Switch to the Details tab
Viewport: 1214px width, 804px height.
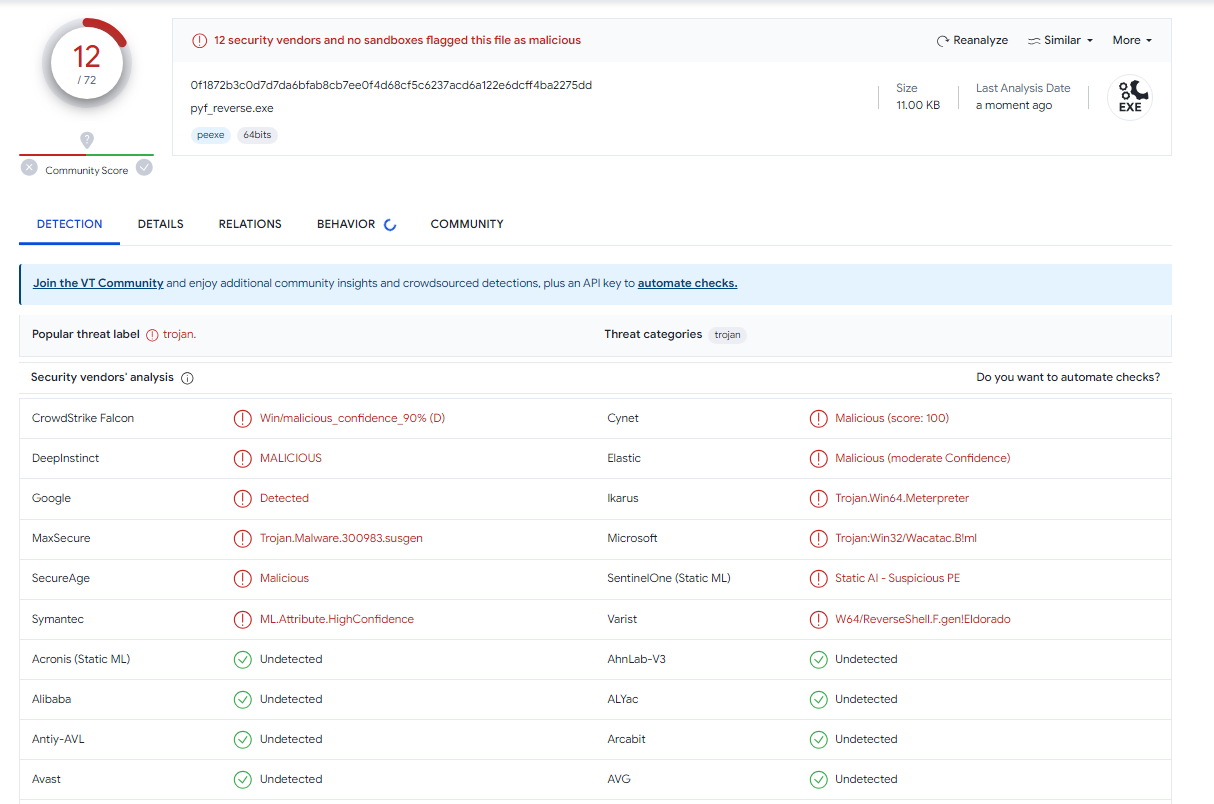point(160,224)
